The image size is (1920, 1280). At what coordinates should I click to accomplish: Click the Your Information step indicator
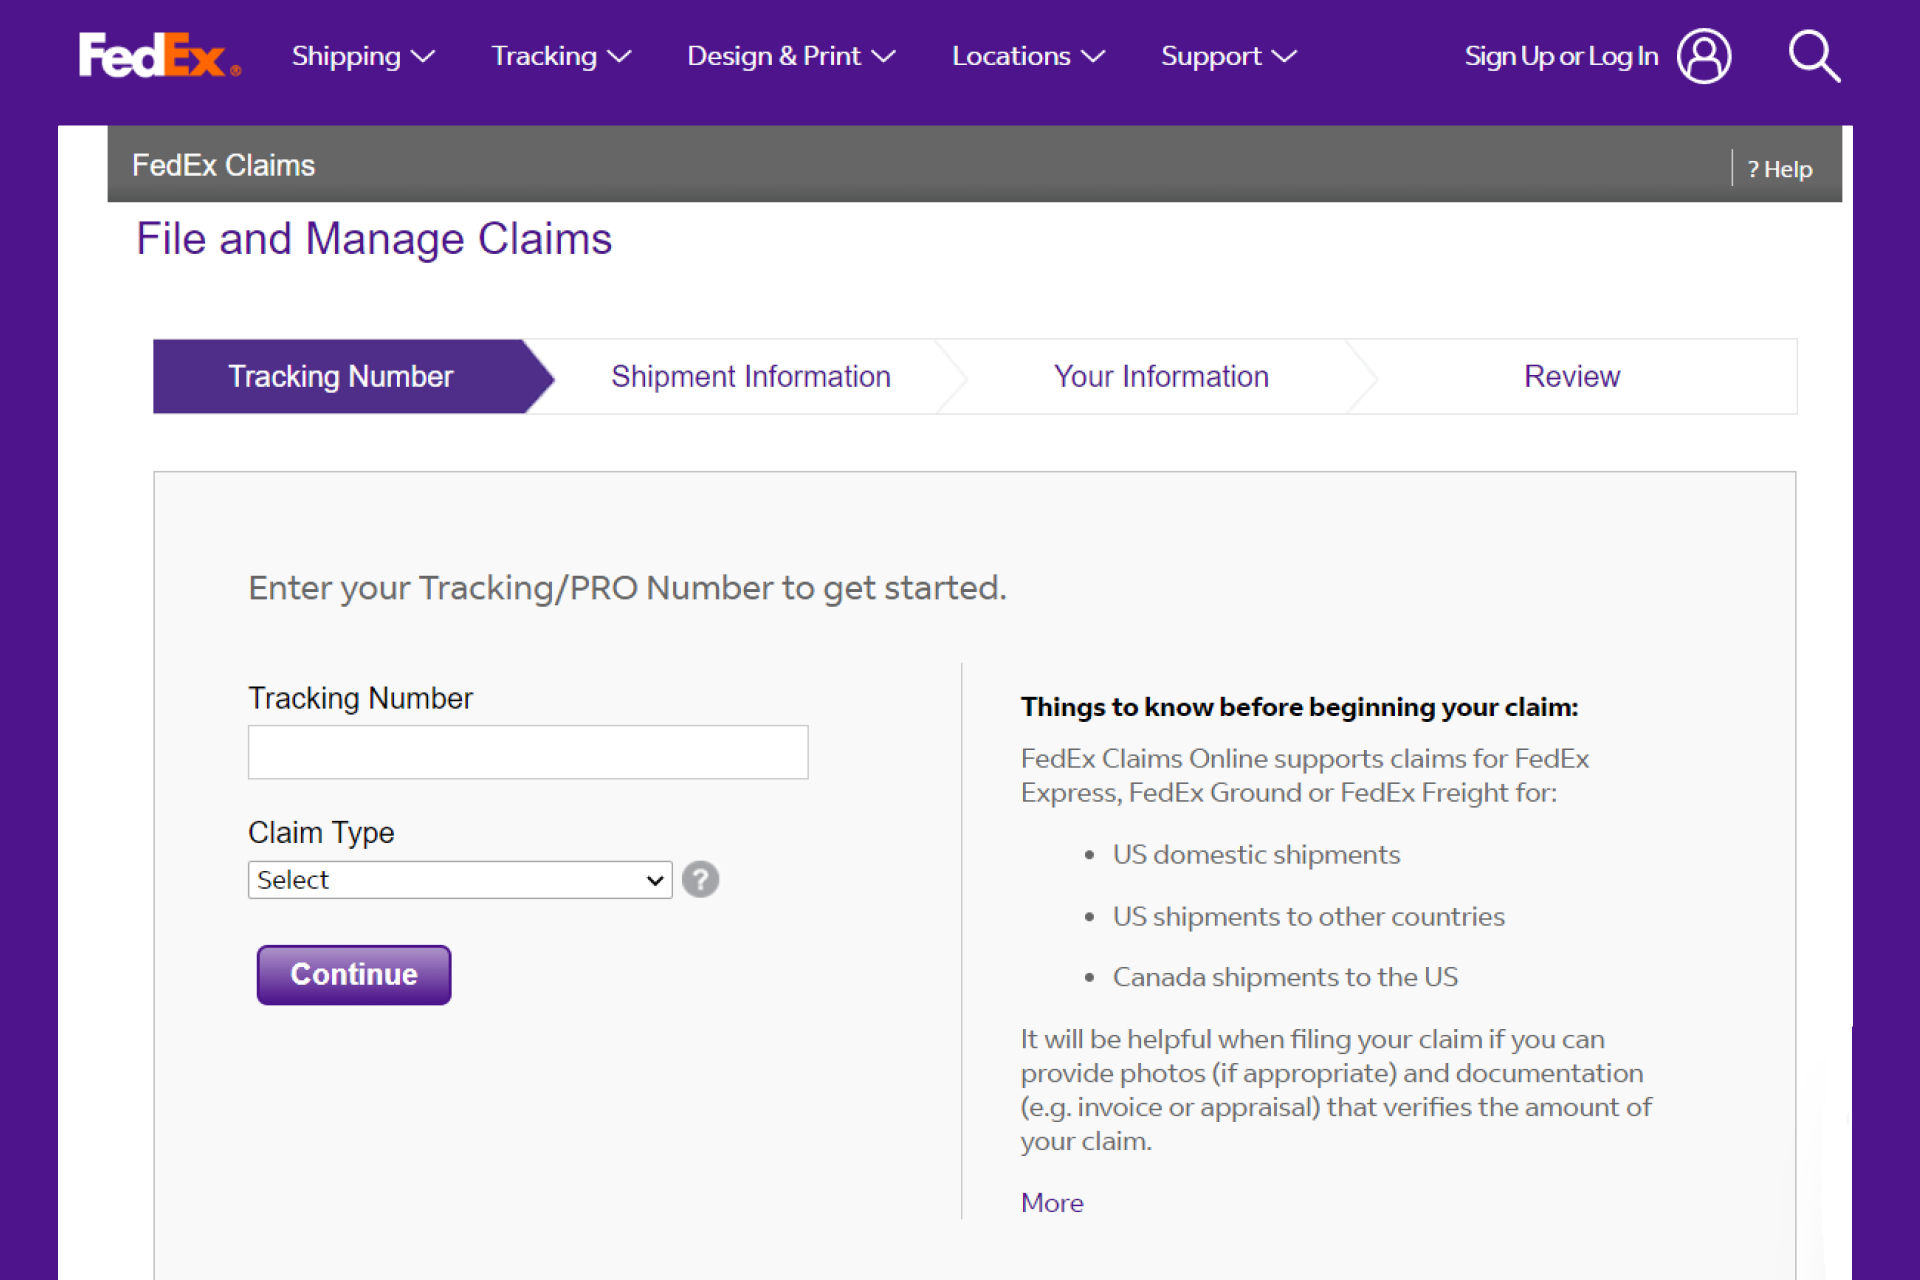(1160, 376)
